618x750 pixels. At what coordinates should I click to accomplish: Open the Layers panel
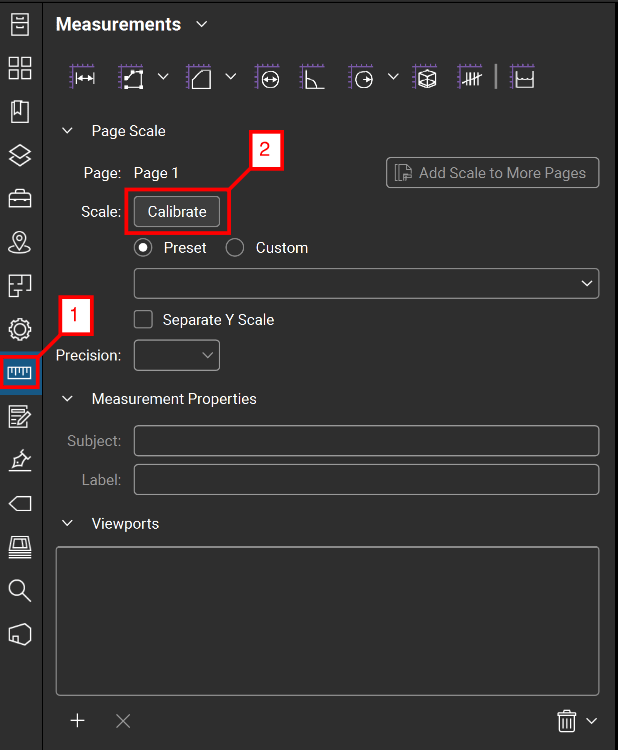[x=20, y=155]
